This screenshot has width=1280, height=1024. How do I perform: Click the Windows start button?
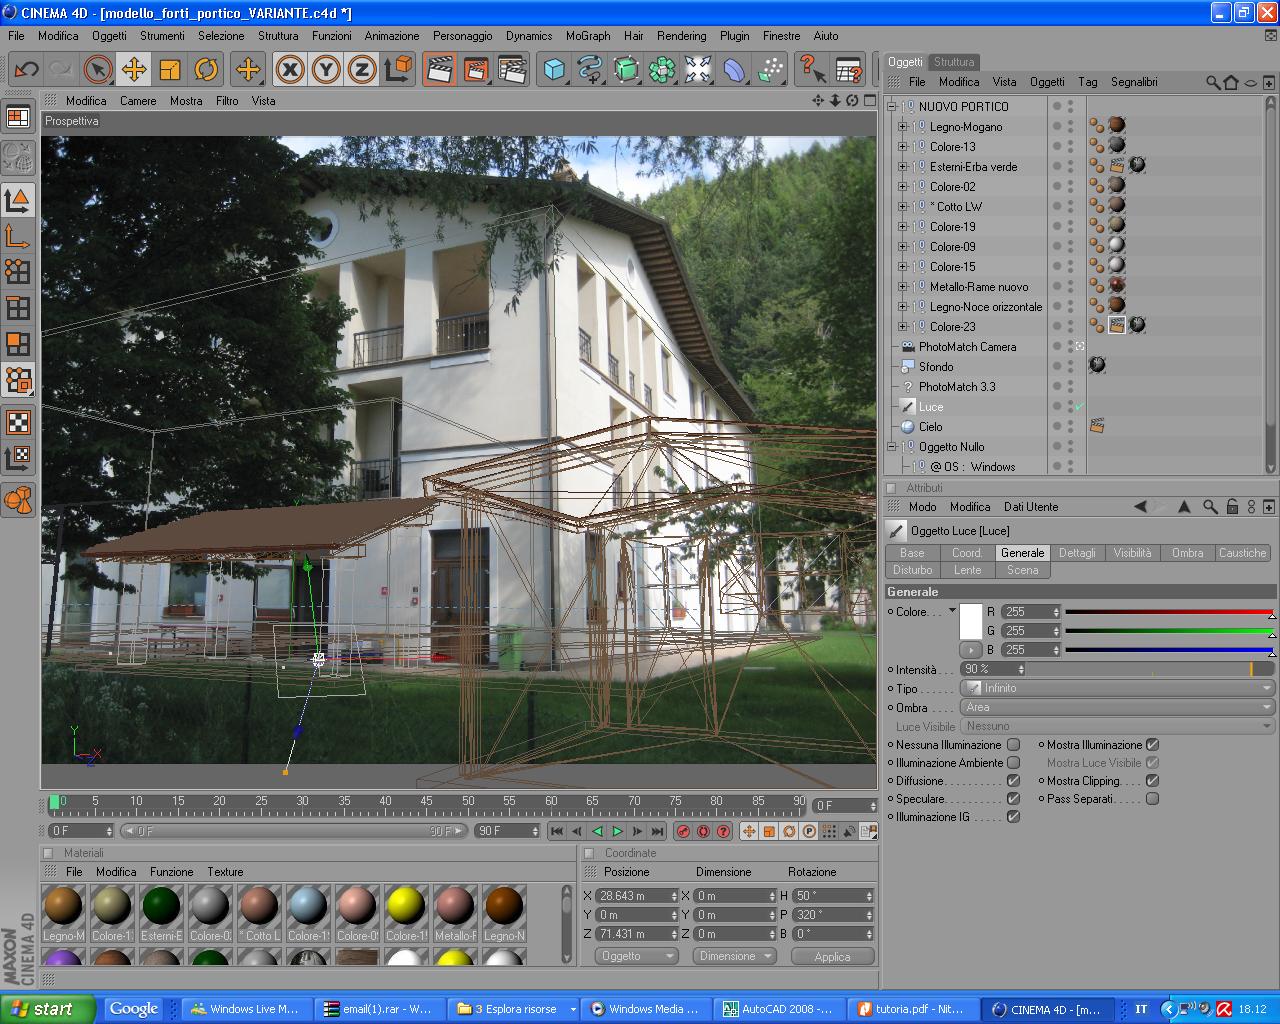[x=48, y=1009]
